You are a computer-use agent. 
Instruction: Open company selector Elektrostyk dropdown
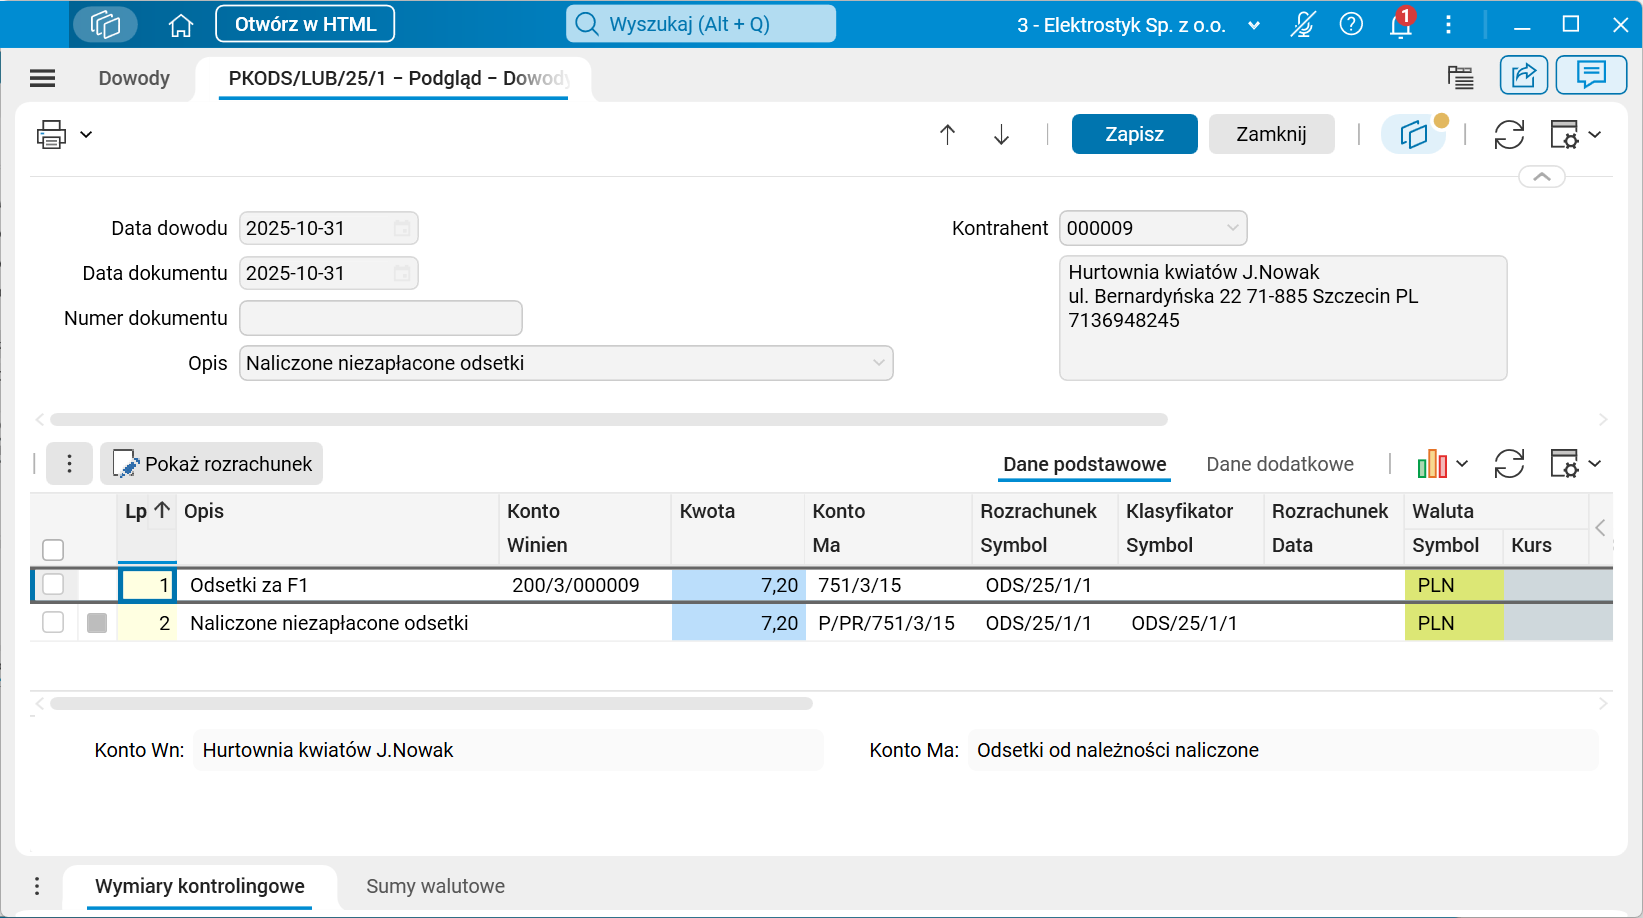coord(1254,26)
